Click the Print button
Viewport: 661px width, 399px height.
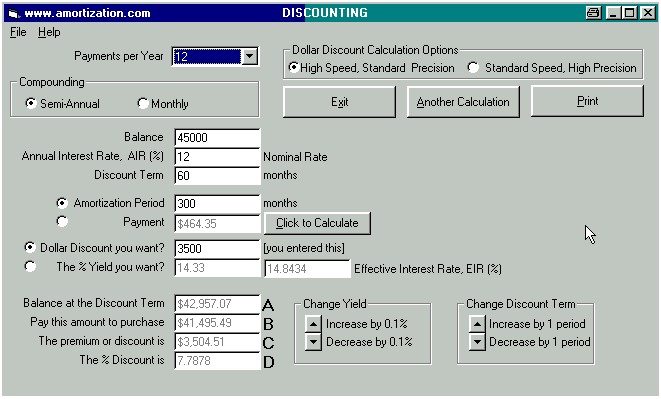click(587, 101)
